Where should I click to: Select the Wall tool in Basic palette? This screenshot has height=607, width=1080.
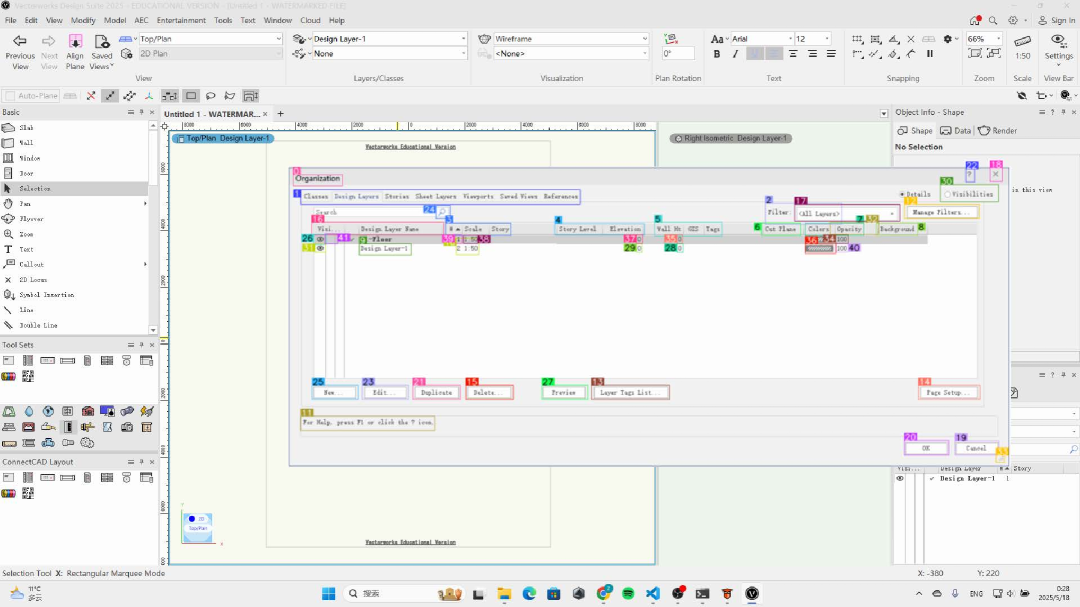point(27,143)
